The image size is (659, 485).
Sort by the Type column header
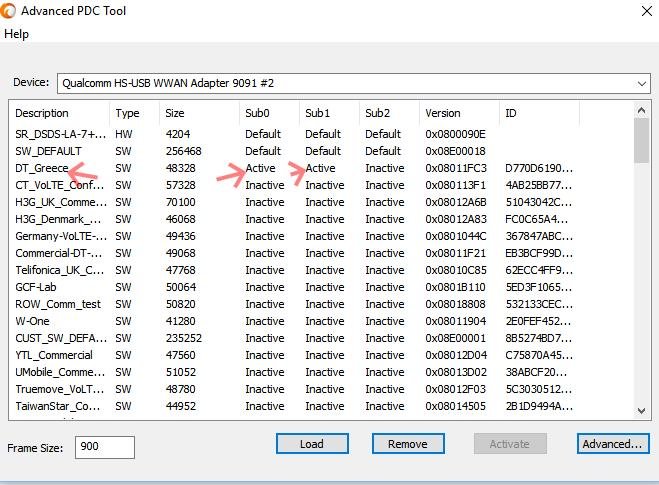click(134, 113)
